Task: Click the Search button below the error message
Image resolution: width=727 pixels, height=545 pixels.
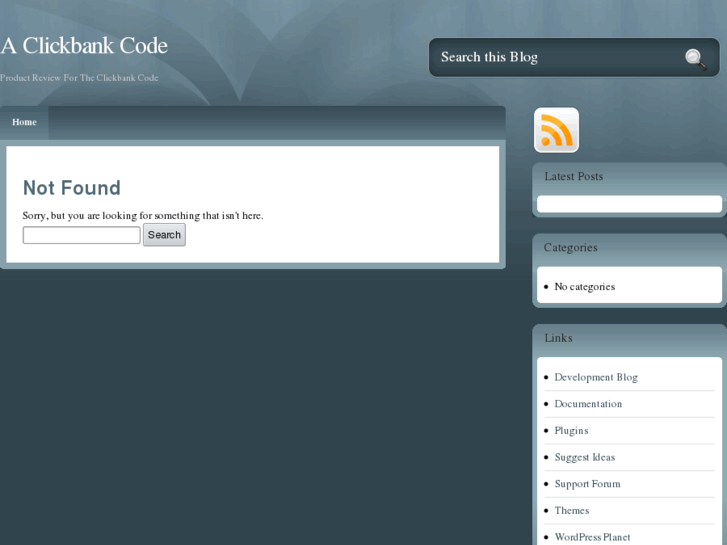Action: coord(164,235)
